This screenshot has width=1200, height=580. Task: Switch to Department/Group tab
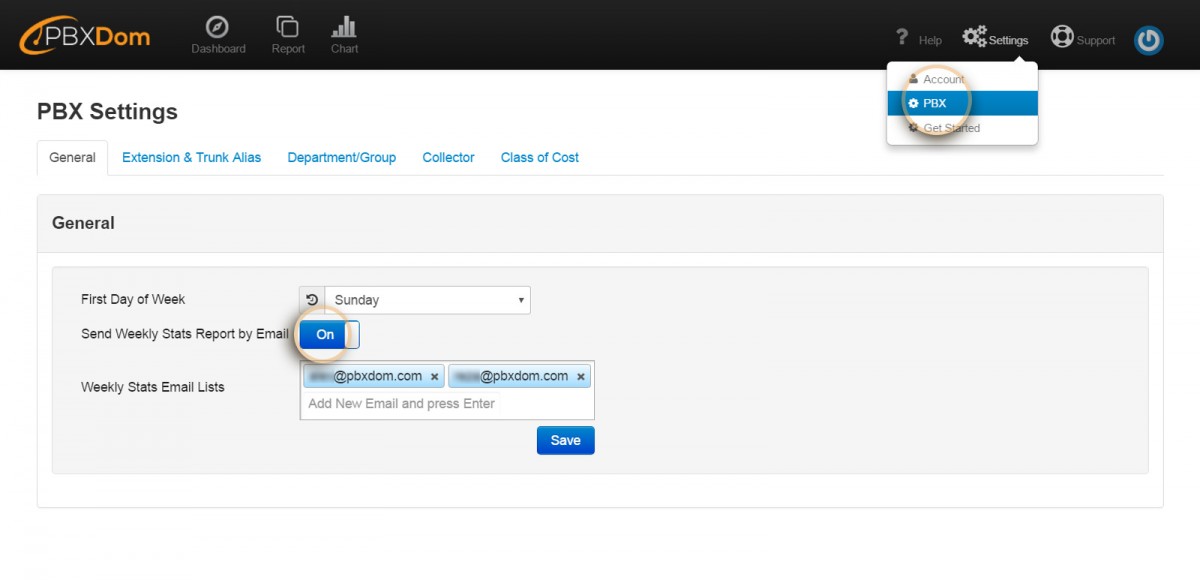point(341,157)
